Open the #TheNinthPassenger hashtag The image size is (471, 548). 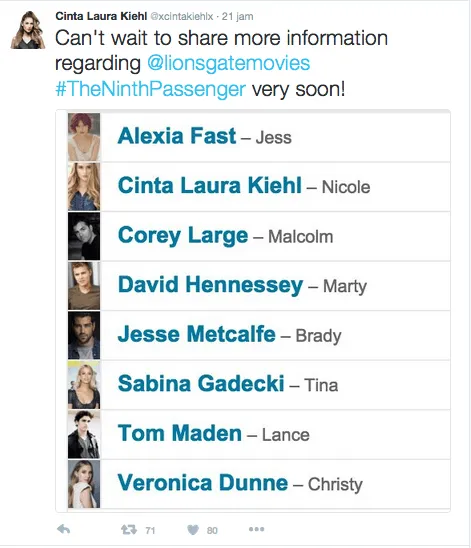(151, 89)
